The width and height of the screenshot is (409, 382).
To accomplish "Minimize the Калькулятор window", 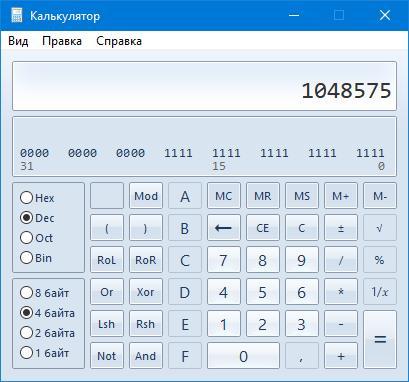I will pyautogui.click(x=294, y=15).
